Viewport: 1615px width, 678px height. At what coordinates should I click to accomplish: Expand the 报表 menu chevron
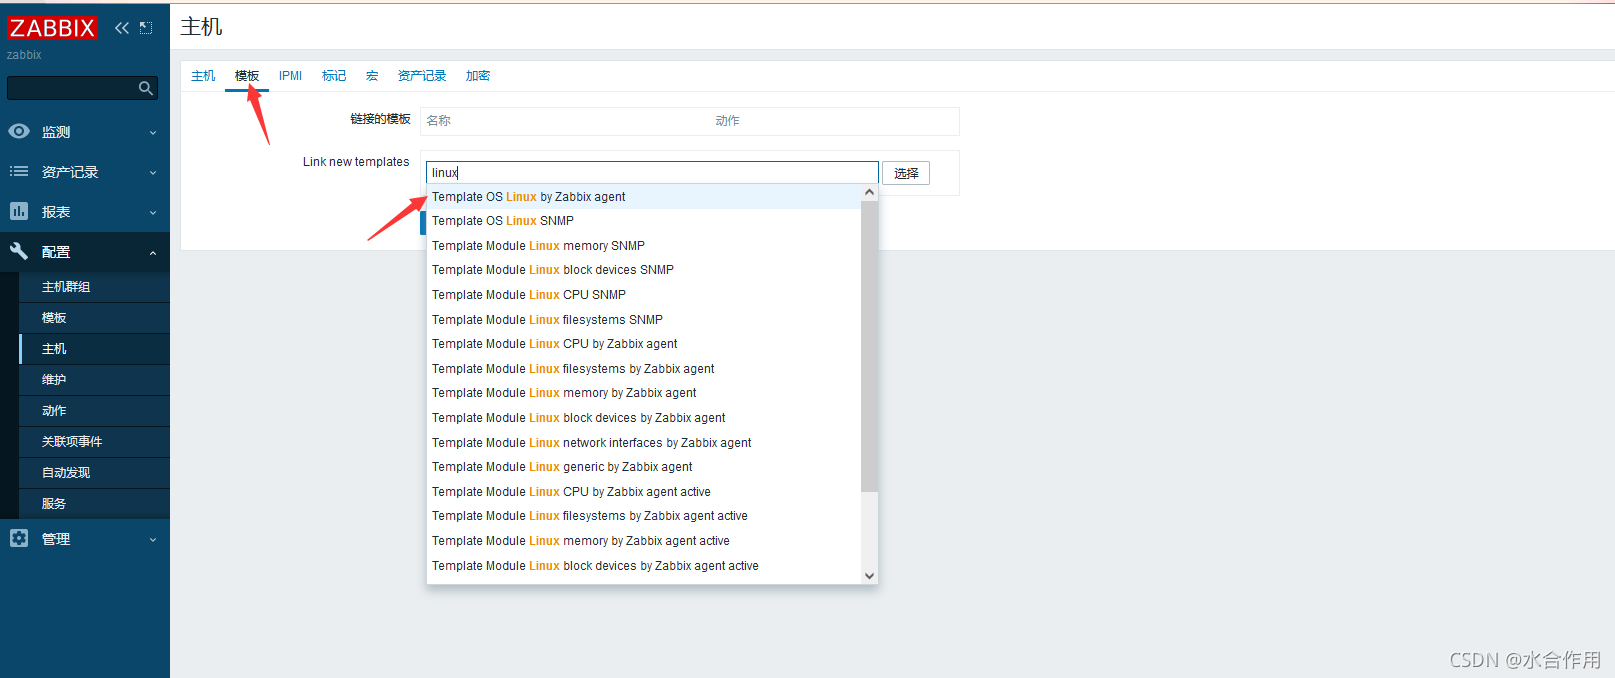[153, 212]
